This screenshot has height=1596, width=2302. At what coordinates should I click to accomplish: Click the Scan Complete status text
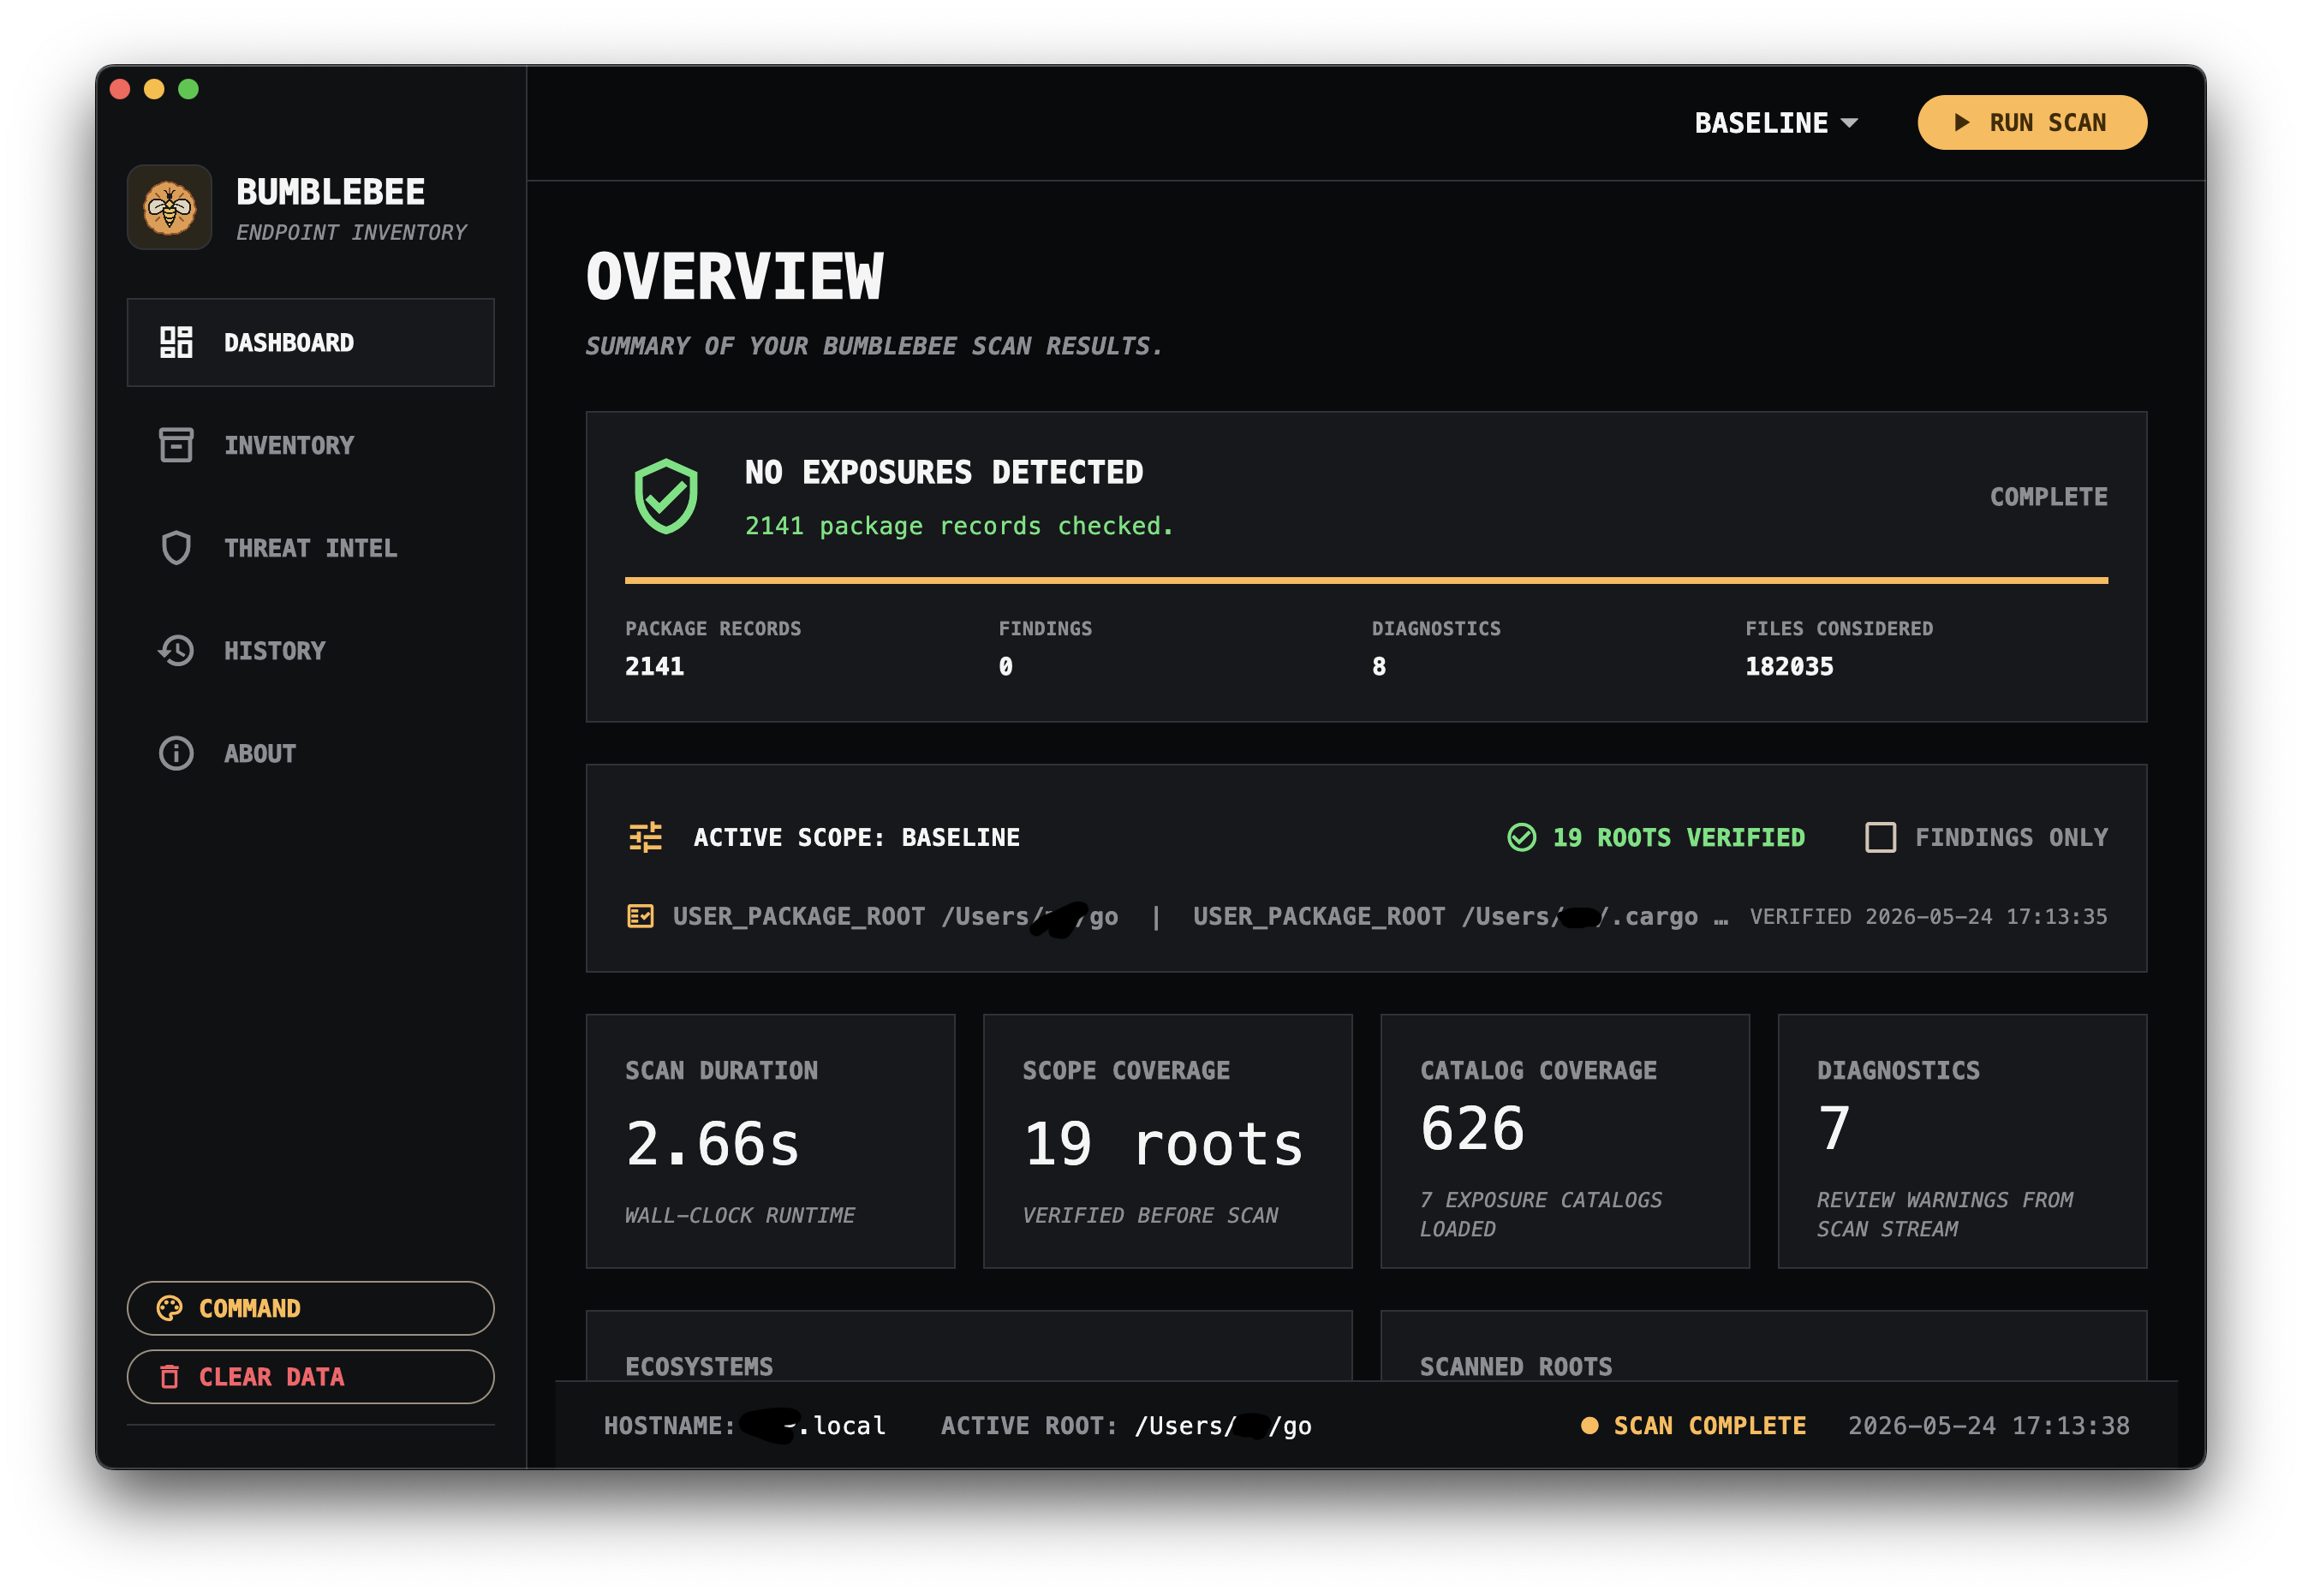[x=1710, y=1425]
